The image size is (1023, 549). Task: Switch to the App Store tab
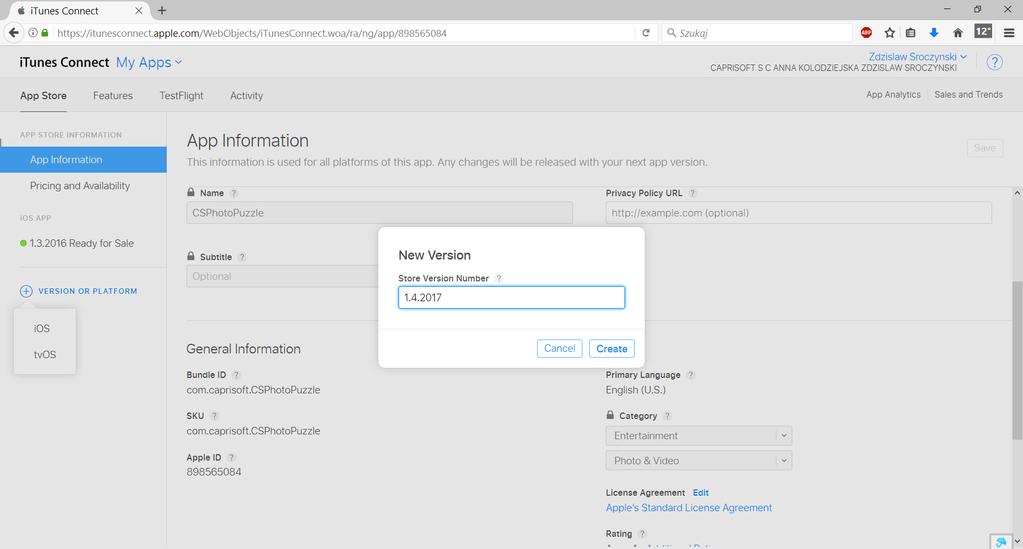(43, 95)
